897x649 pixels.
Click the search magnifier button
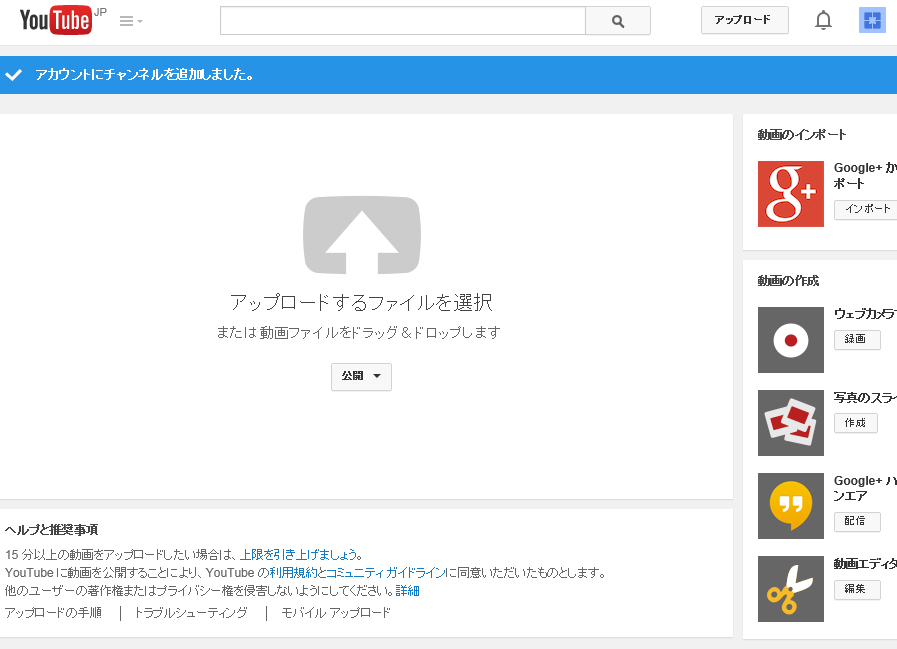617,21
